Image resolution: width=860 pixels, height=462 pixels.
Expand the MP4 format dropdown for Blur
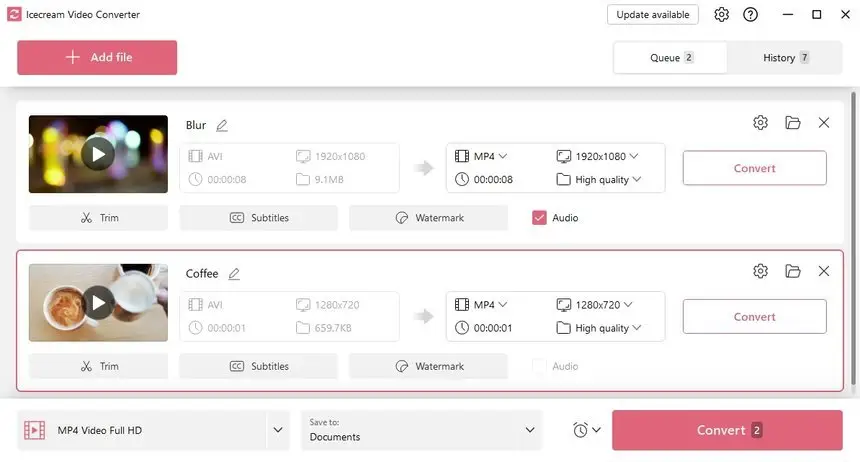[482, 156]
